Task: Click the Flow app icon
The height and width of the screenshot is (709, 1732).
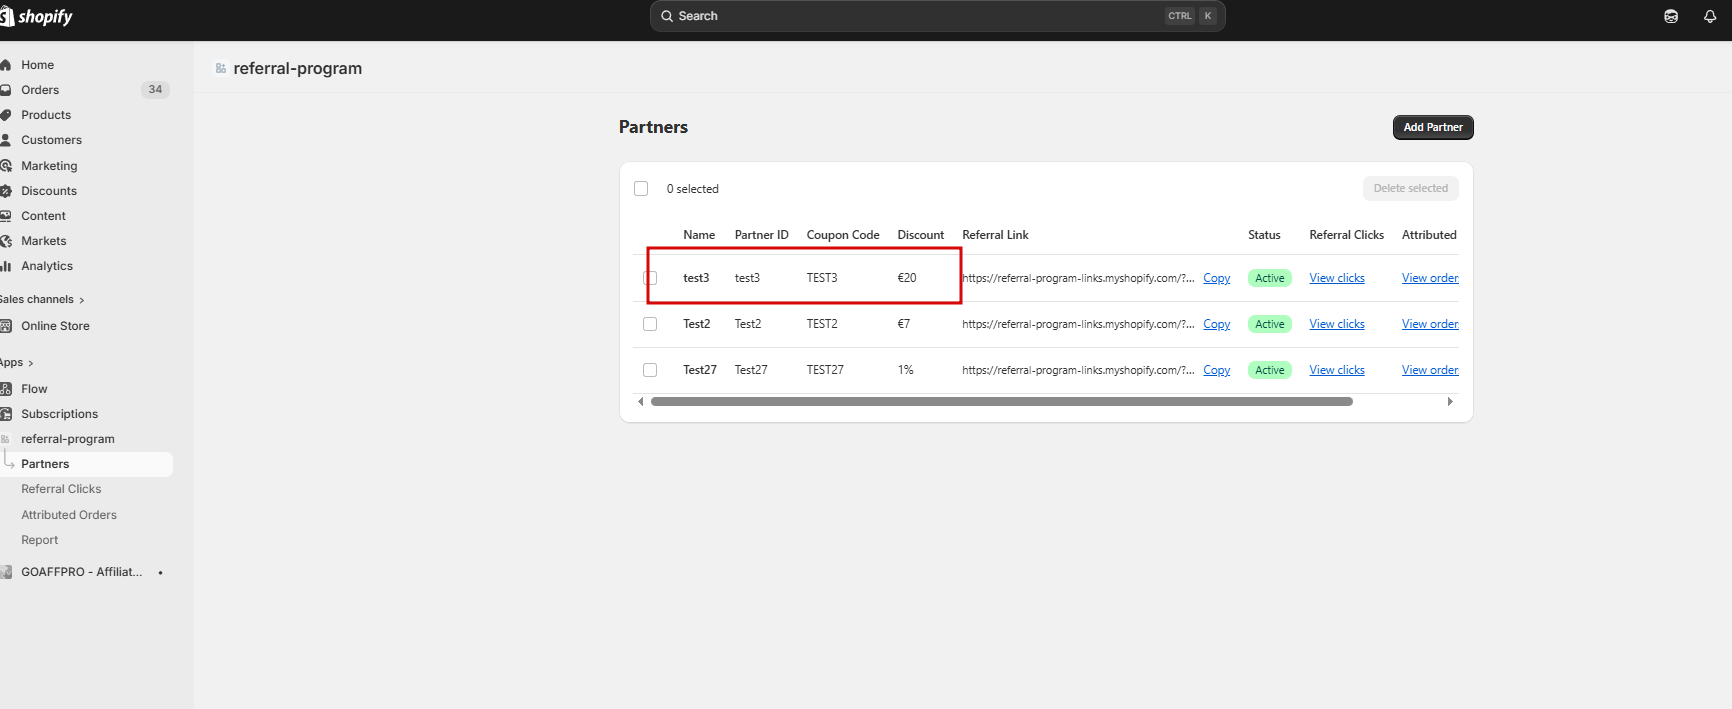Action: [6, 389]
